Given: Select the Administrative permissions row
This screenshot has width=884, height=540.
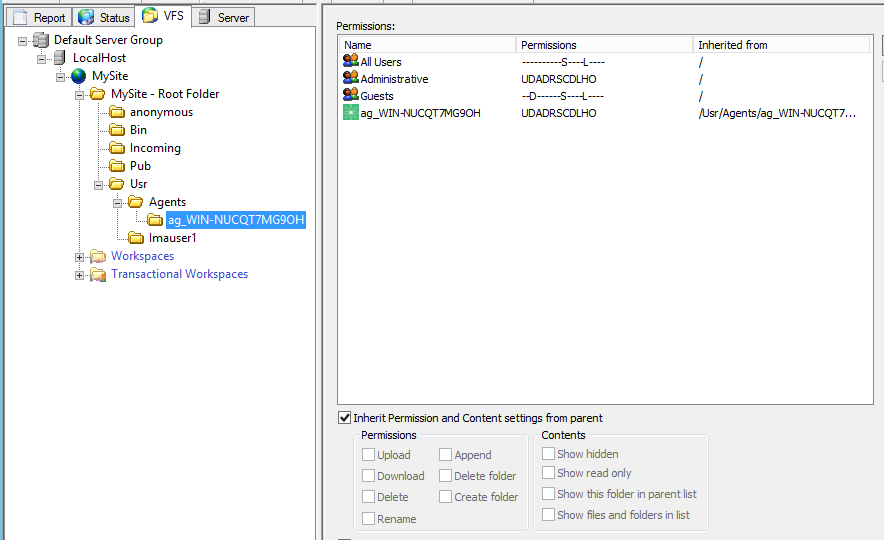Looking at the screenshot, I should pos(394,79).
